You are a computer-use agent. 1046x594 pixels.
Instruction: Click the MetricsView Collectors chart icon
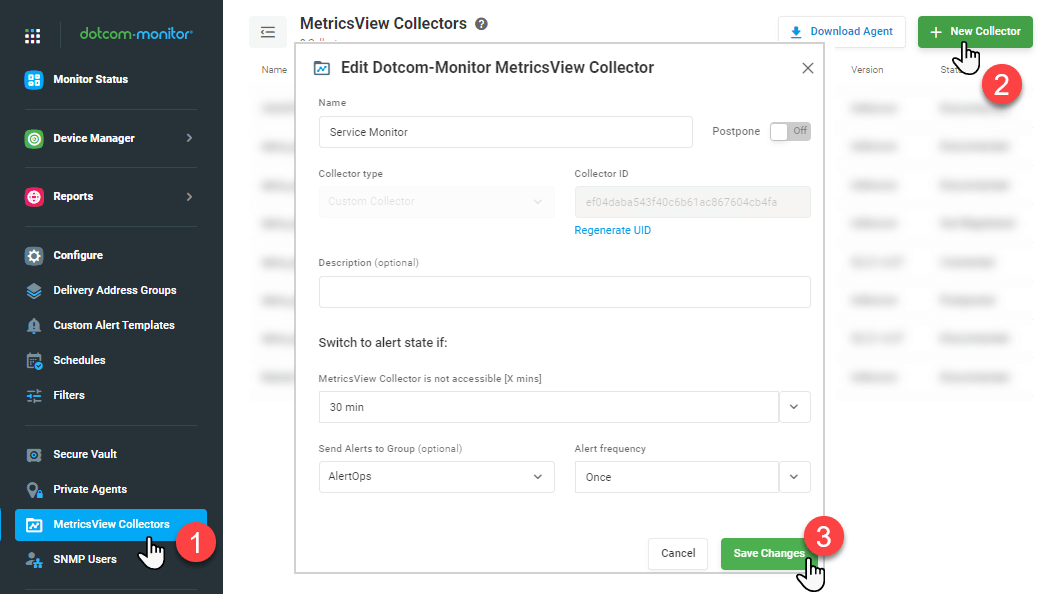point(34,525)
